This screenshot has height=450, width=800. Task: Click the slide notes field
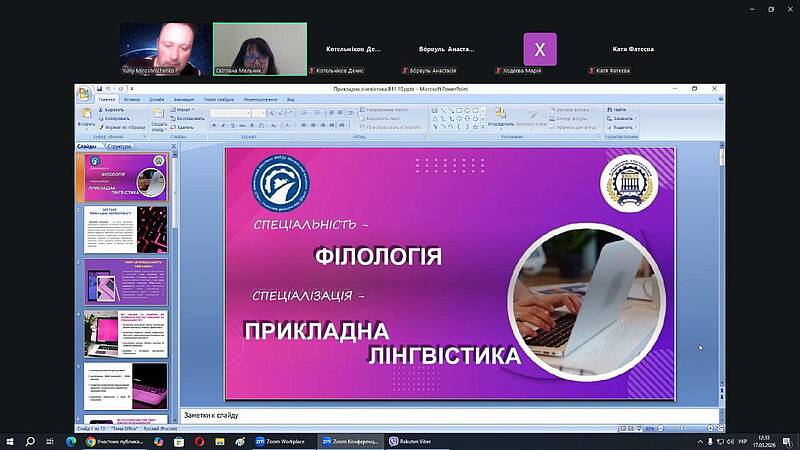coord(448,415)
